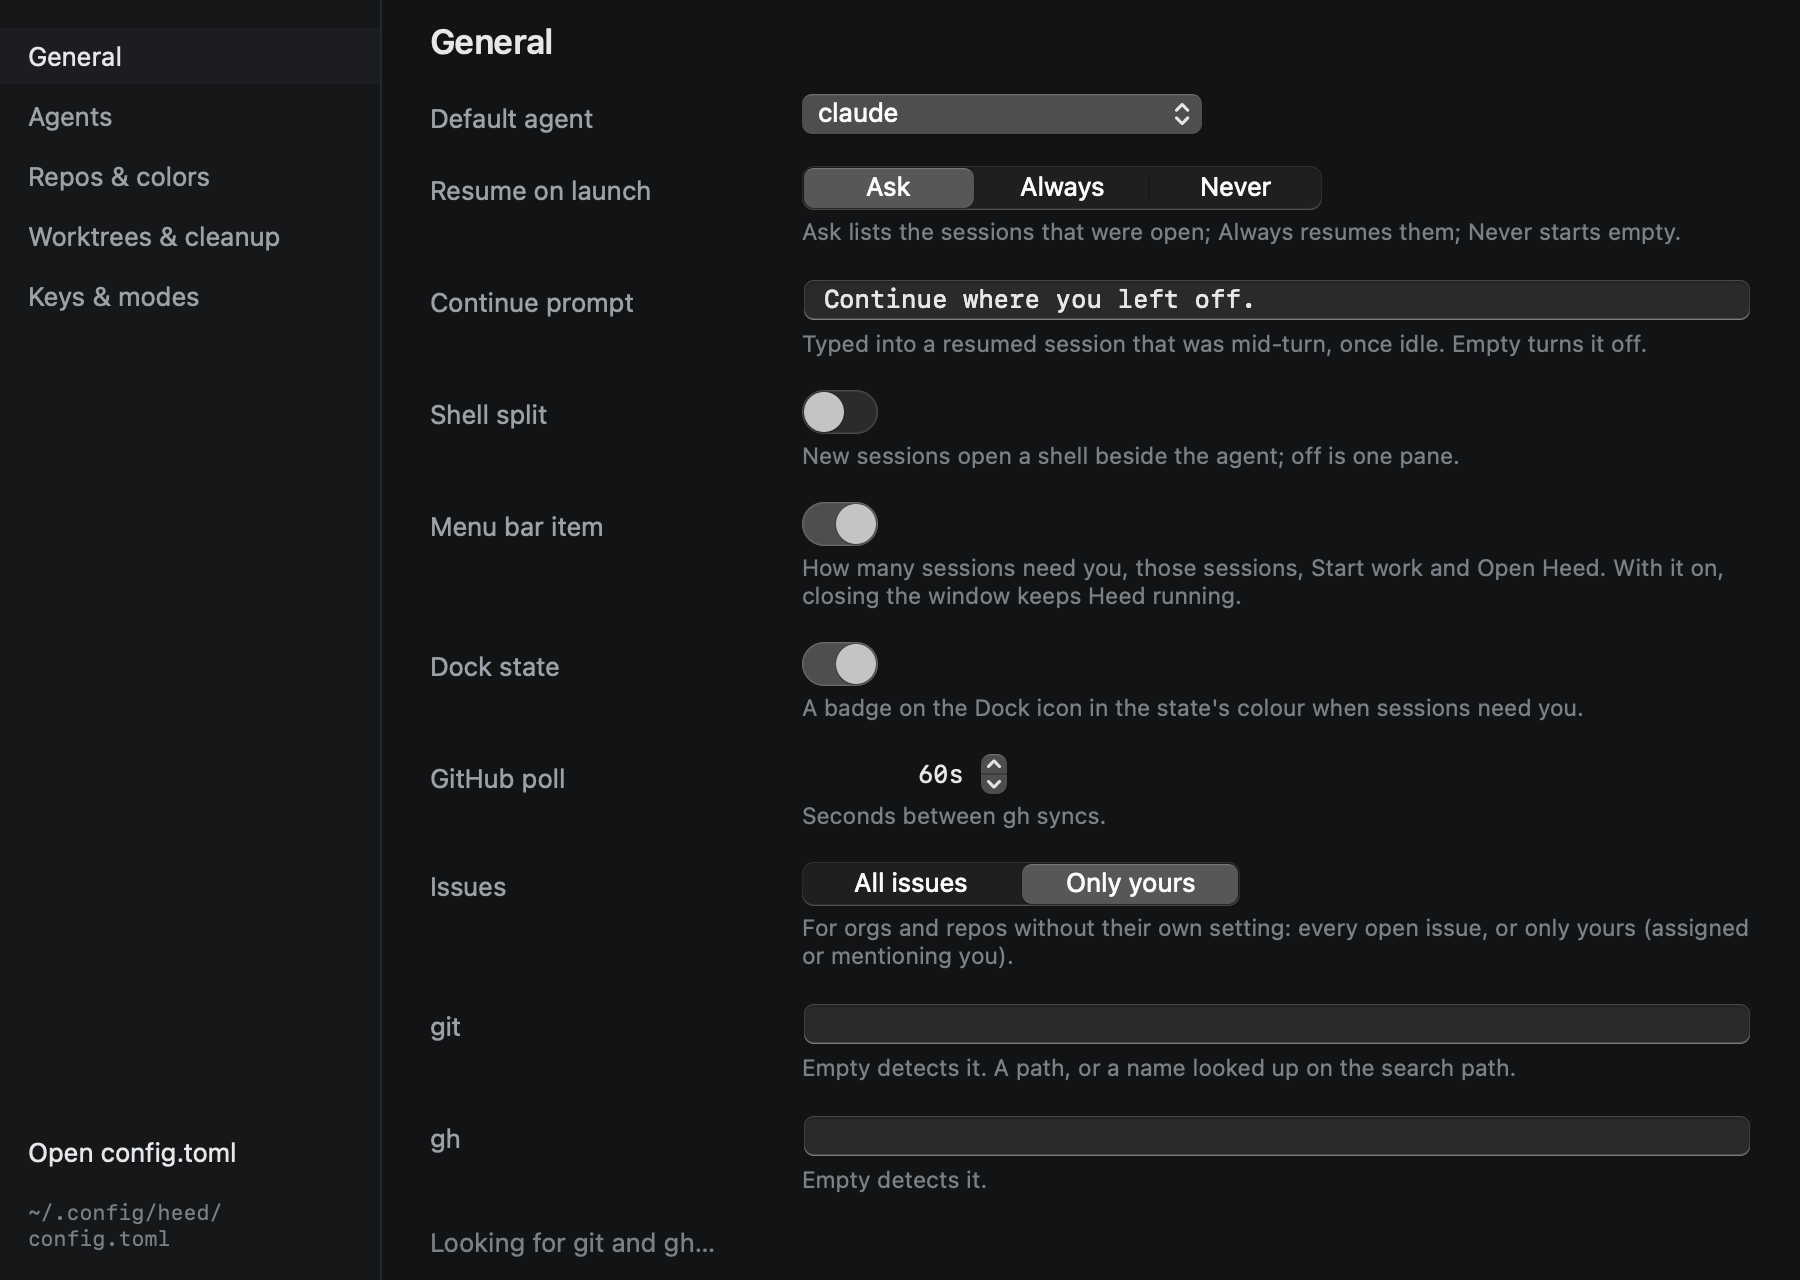The height and width of the screenshot is (1280, 1800).
Task: Click the General page heading
Action: click(491, 42)
